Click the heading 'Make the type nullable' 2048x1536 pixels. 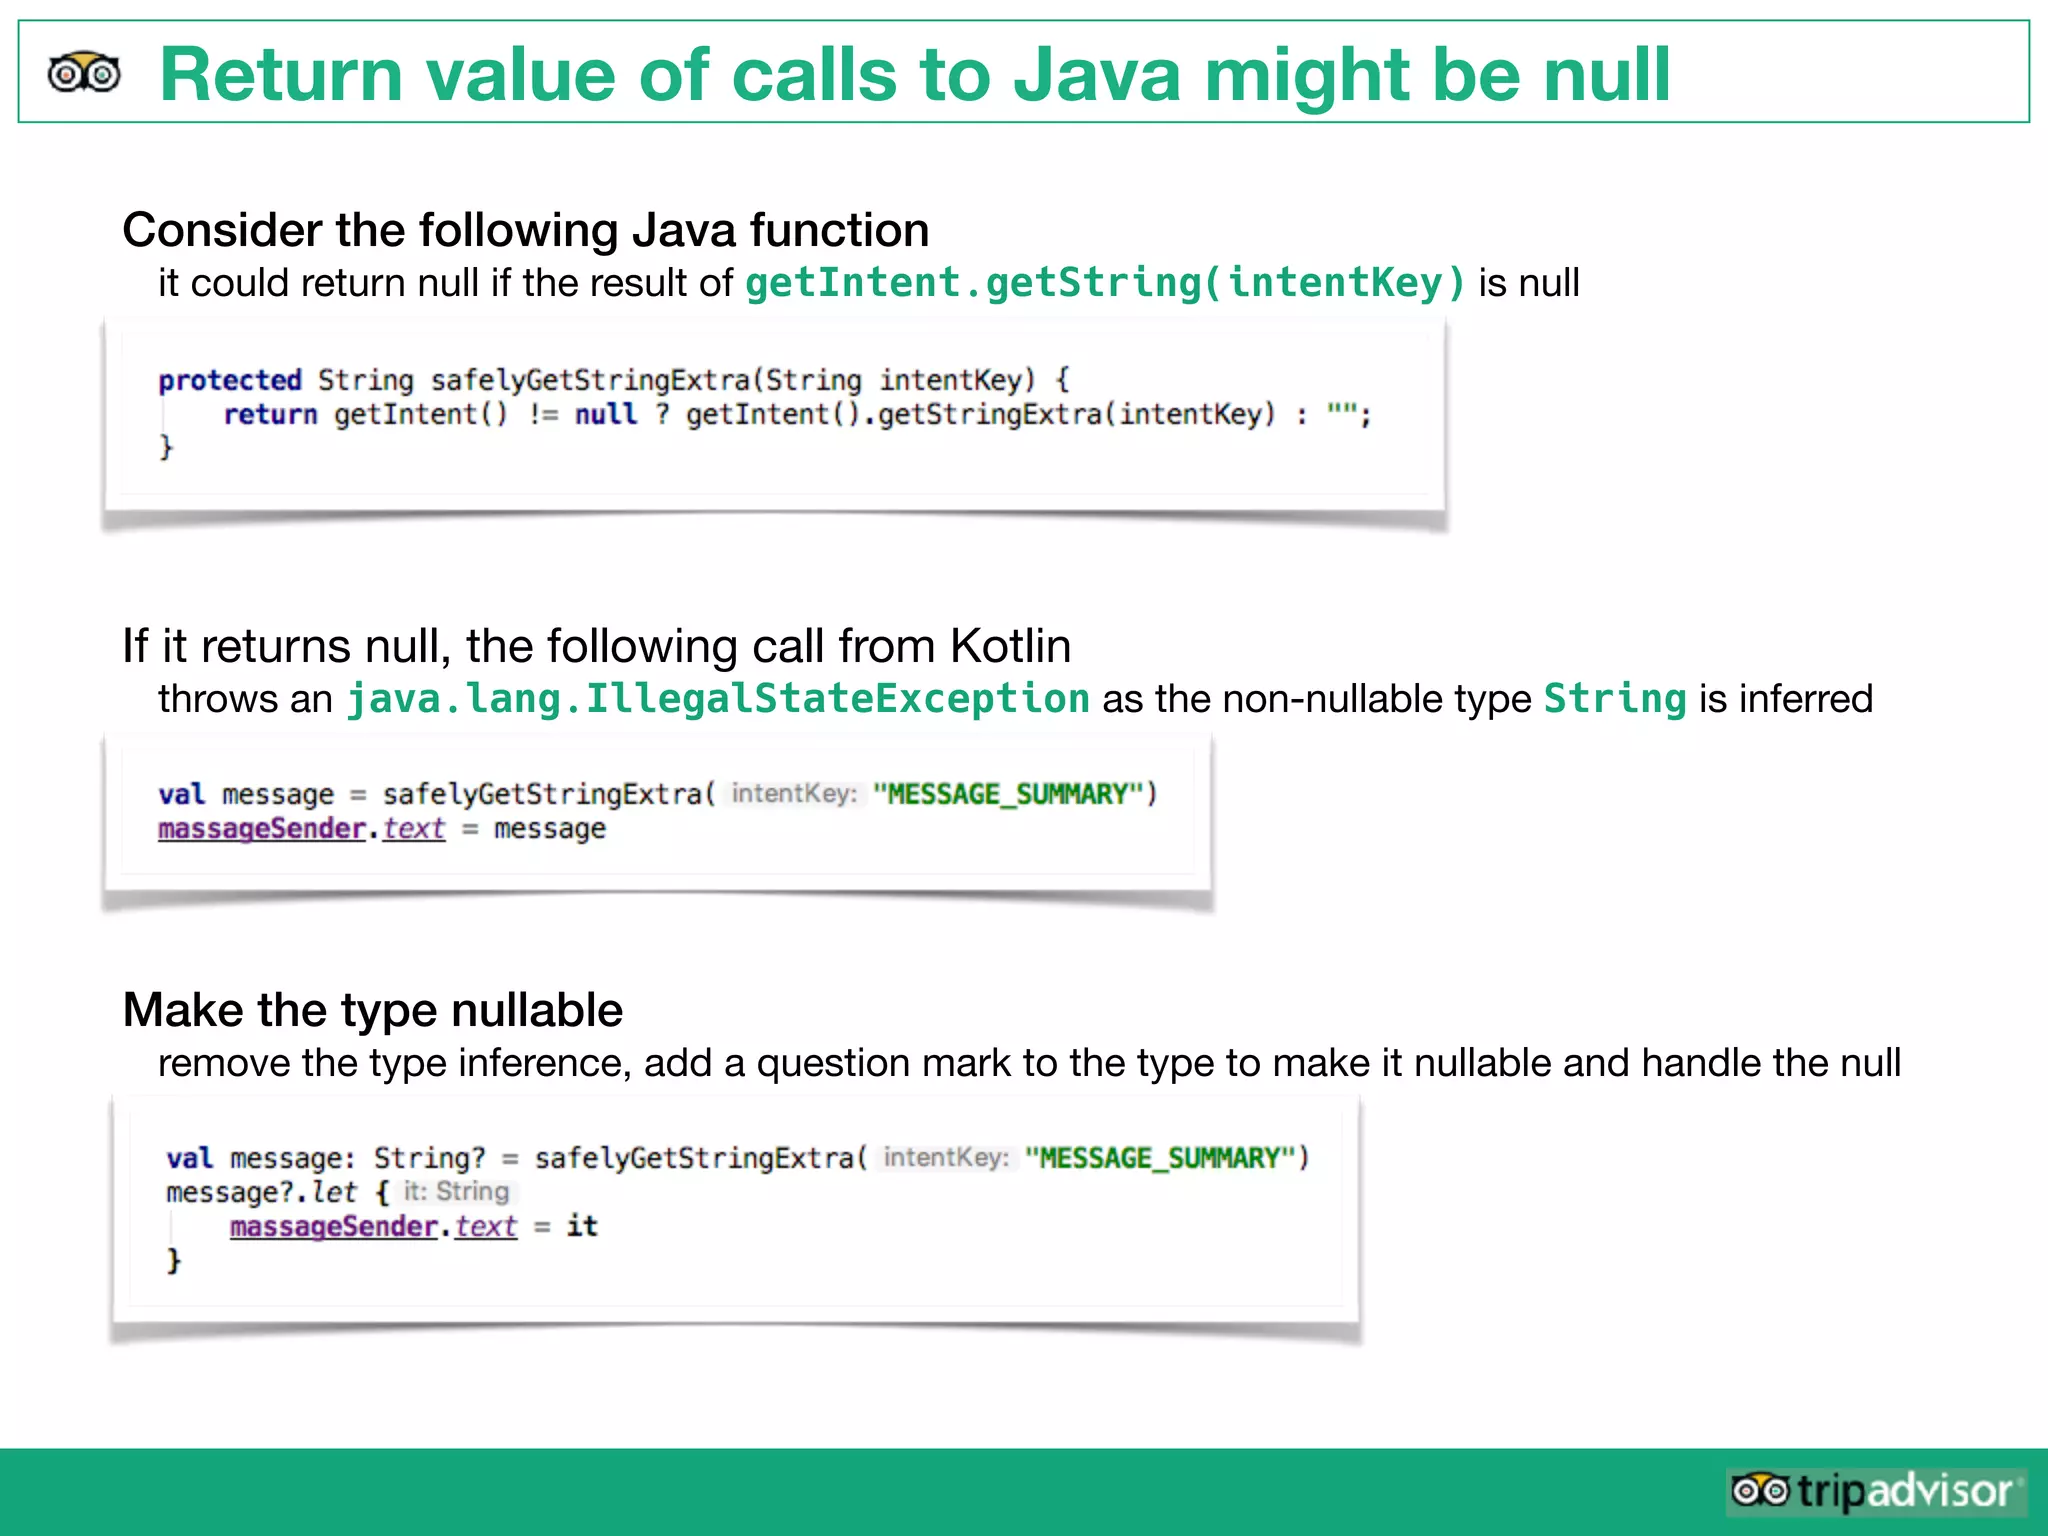[x=372, y=1010]
